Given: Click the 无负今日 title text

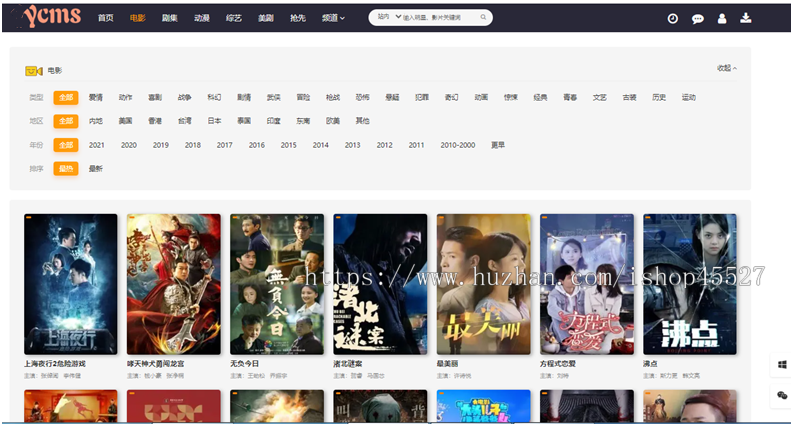Looking at the screenshot, I should (244, 364).
